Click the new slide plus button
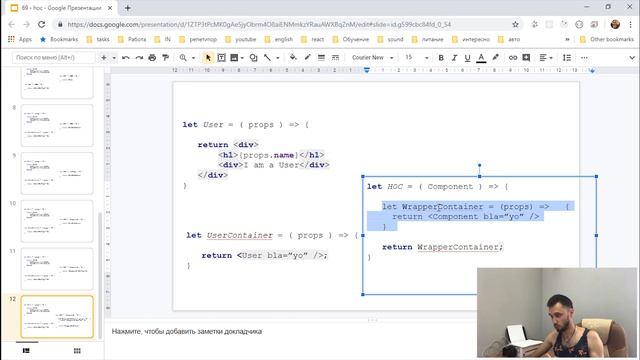Screen dimensions: 640x360 click(104, 58)
